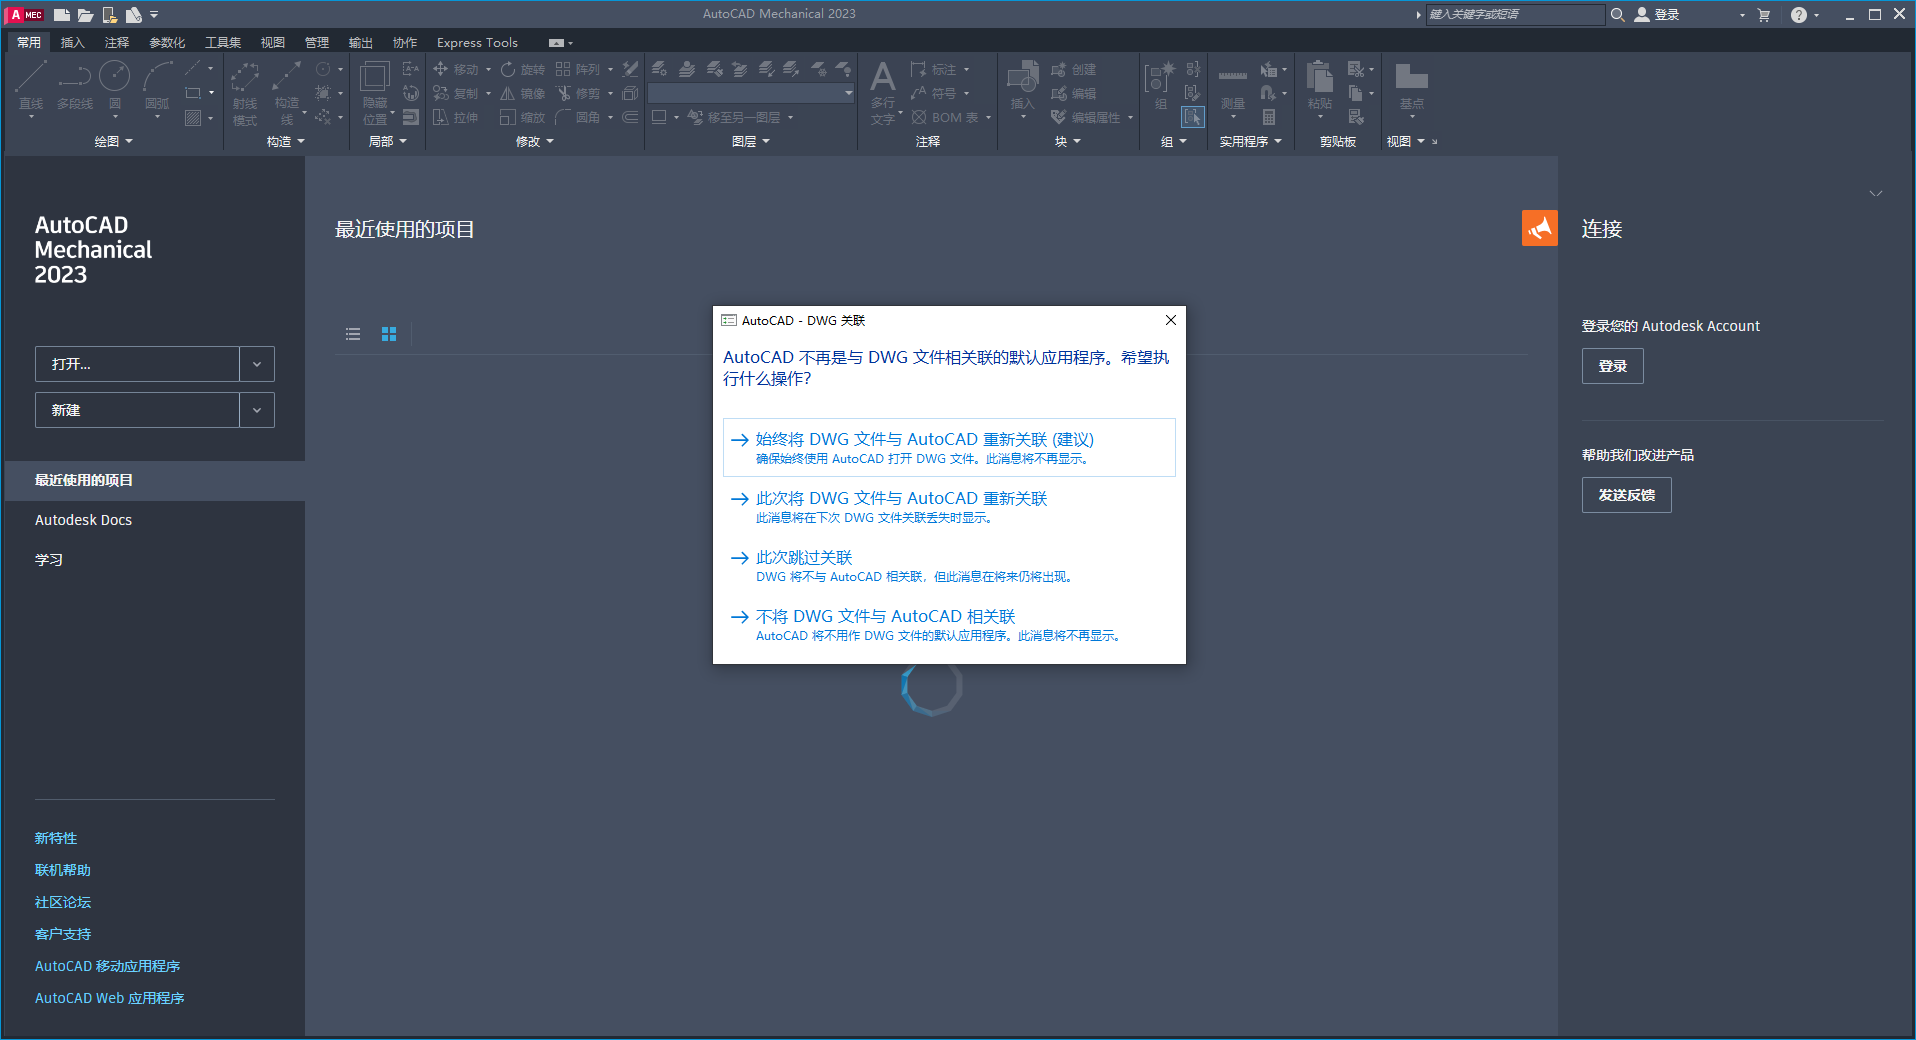The height and width of the screenshot is (1040, 1916).
Task: Click the 登录 button in Connect panel
Action: [1611, 365]
